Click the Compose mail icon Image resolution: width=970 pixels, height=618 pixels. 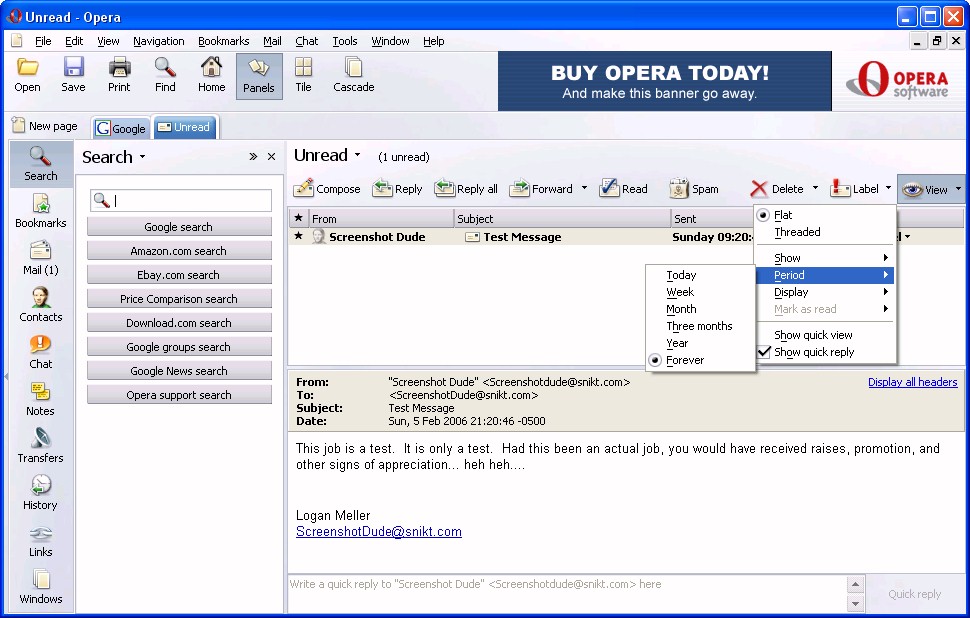pos(304,188)
